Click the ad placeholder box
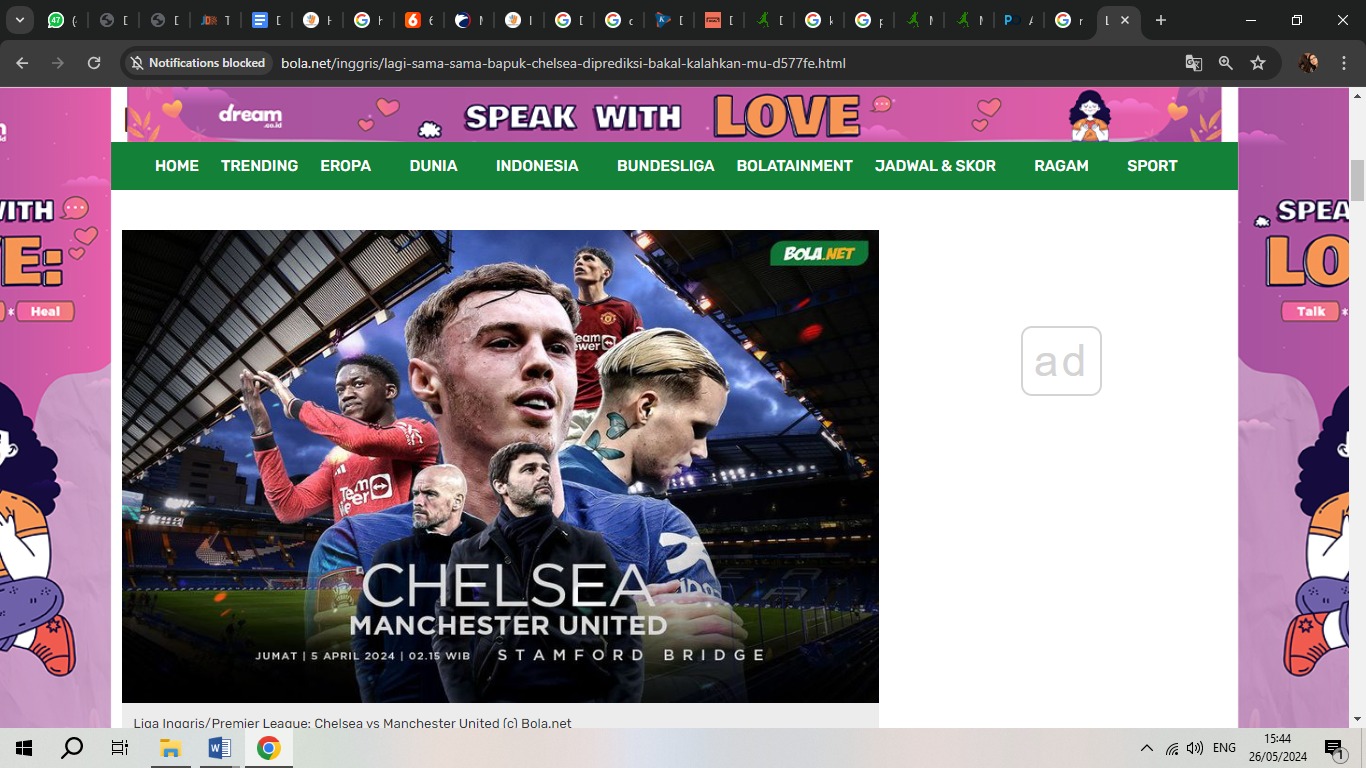Screen dimensions: 1366x768 pos(1061,361)
